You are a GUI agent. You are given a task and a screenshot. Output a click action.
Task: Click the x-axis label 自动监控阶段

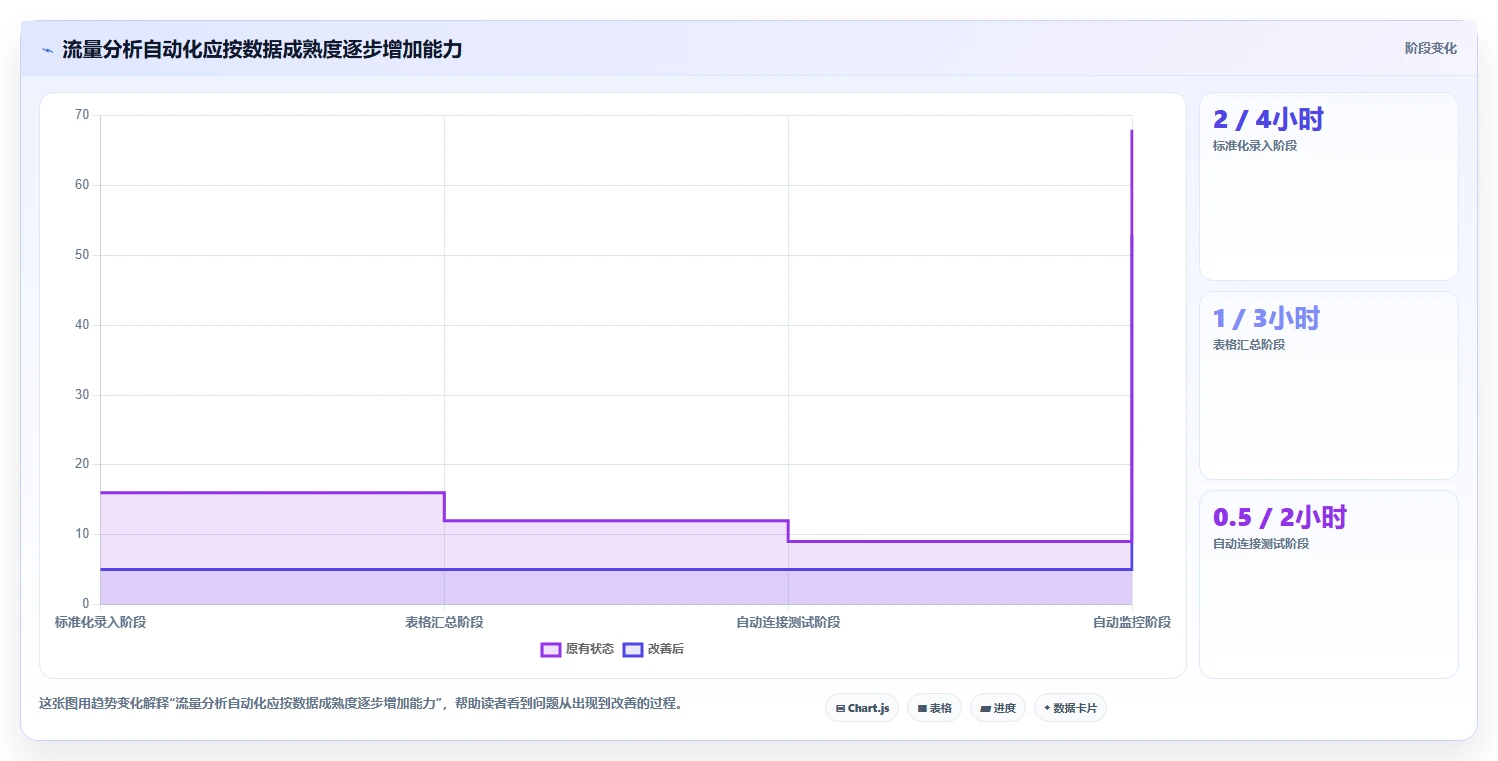click(1132, 622)
